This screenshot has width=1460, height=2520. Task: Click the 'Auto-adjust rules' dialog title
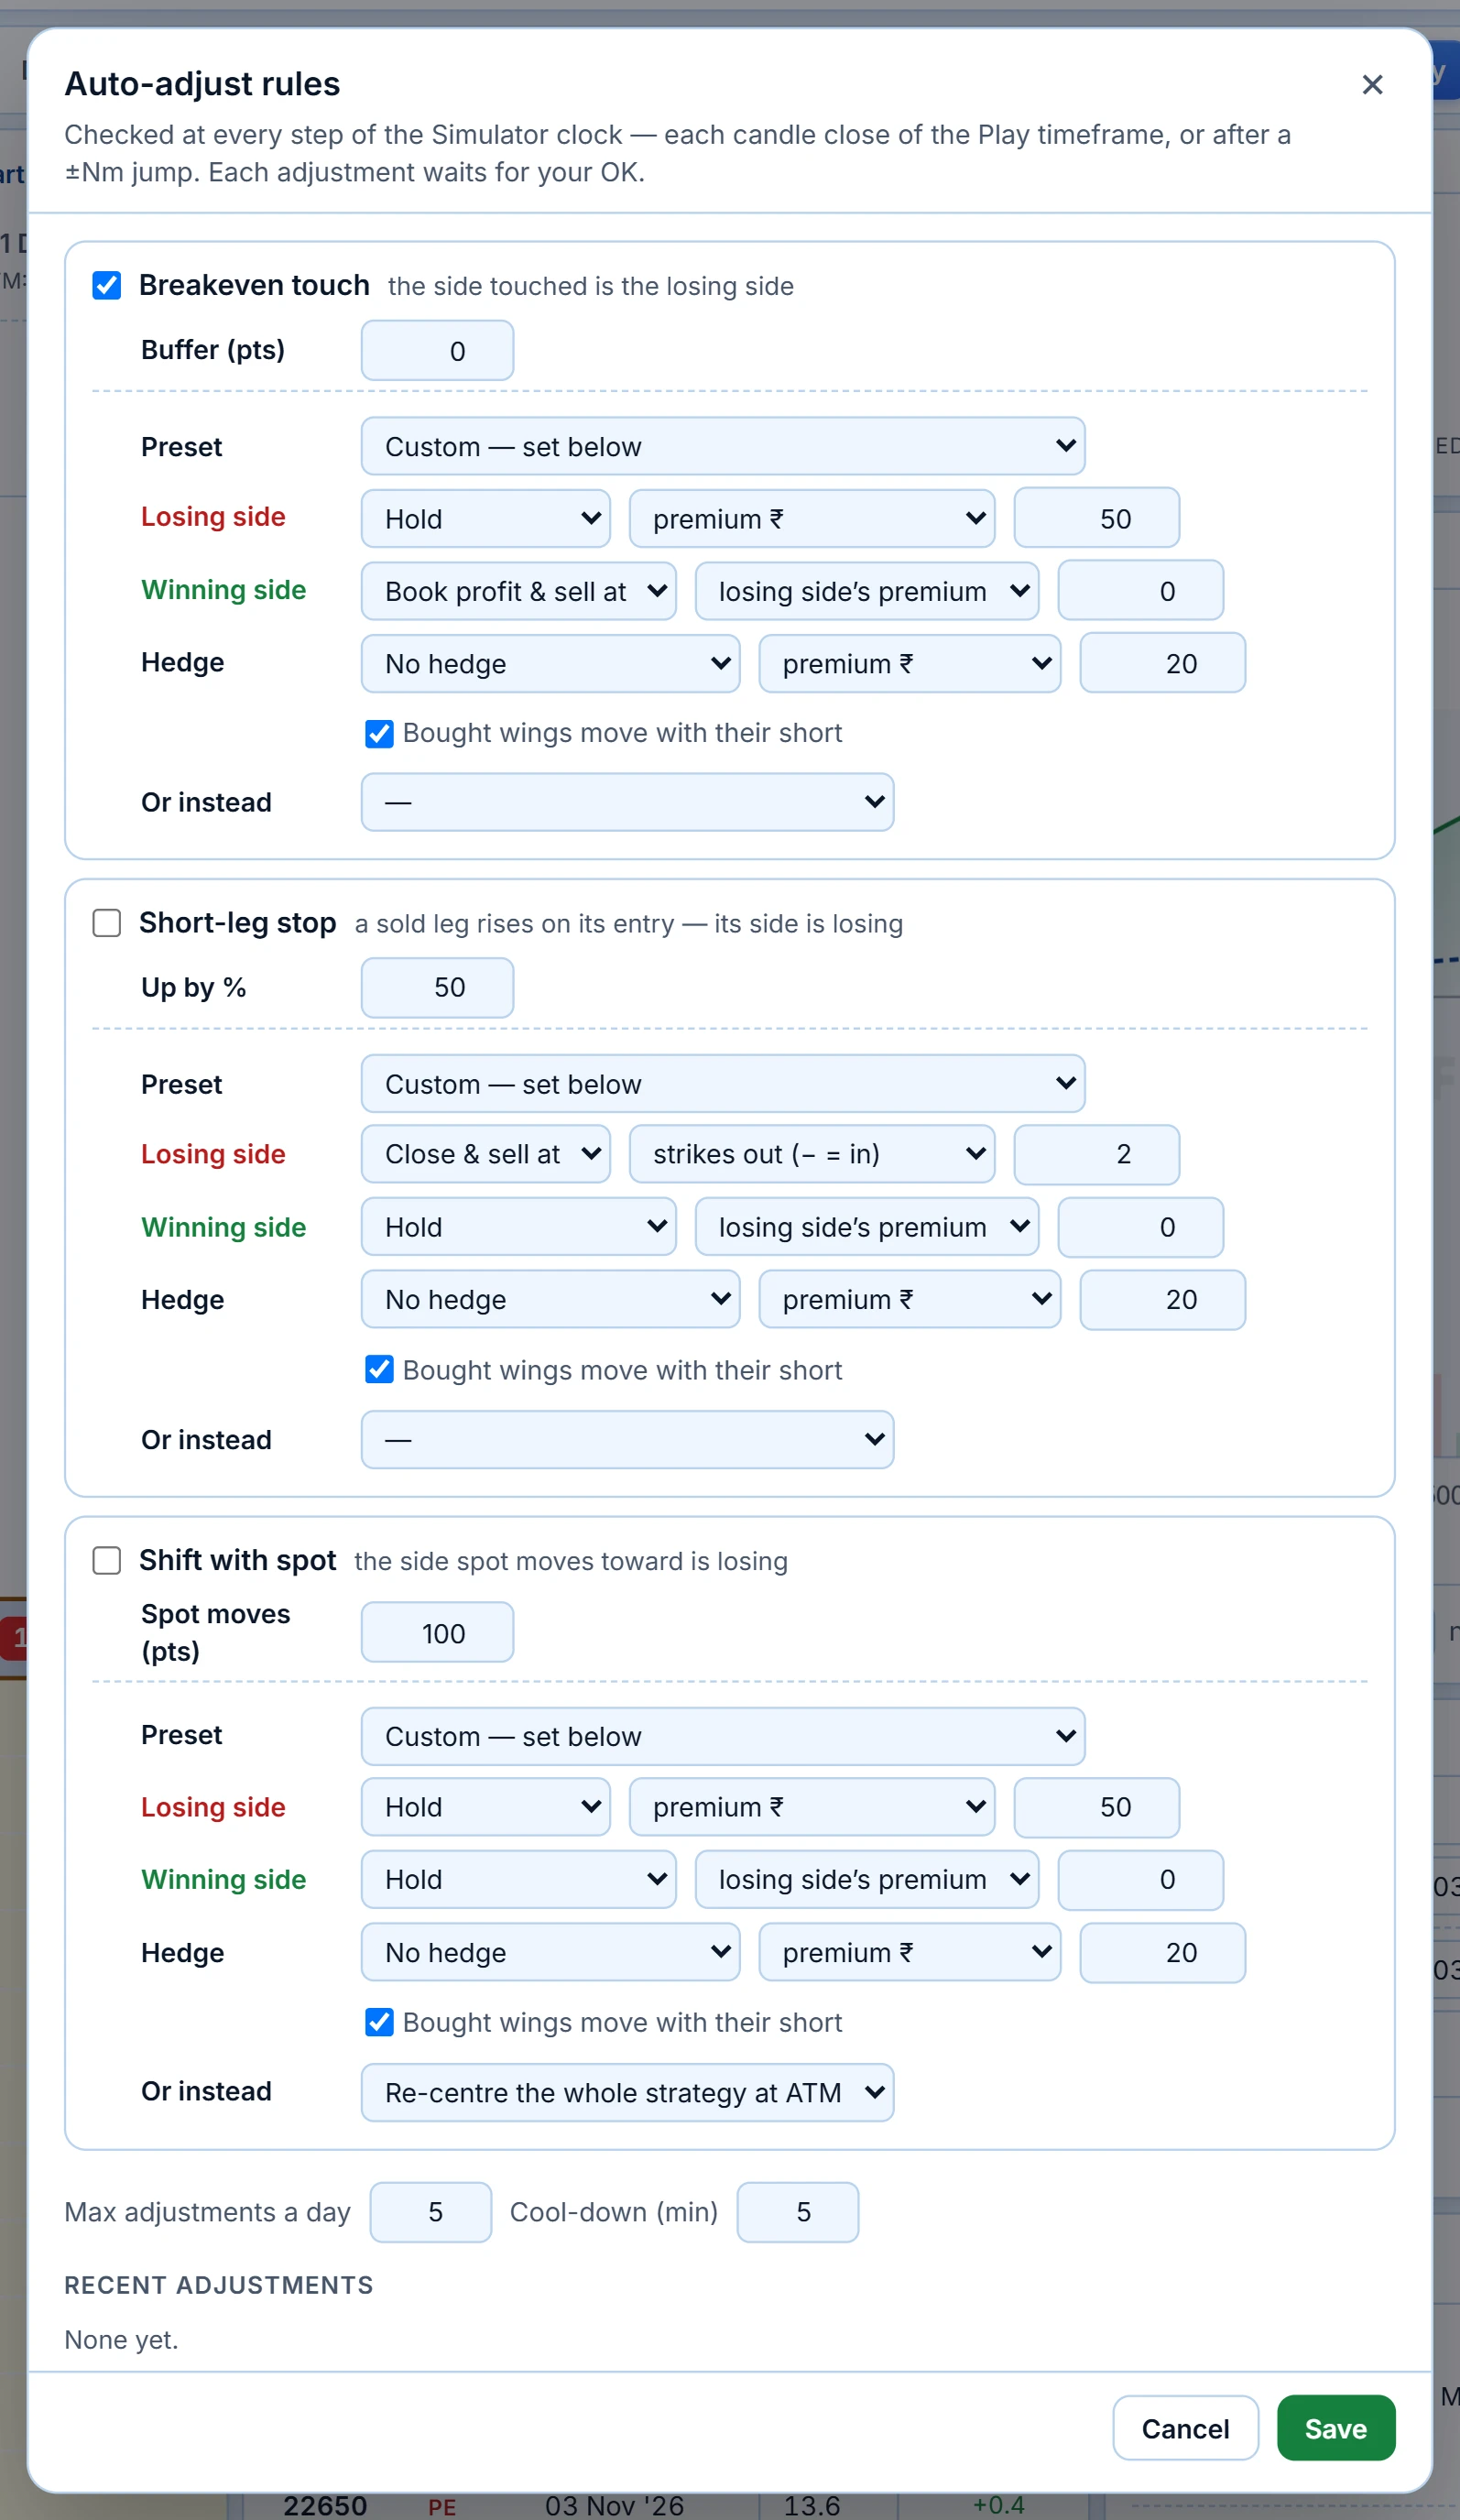point(202,84)
